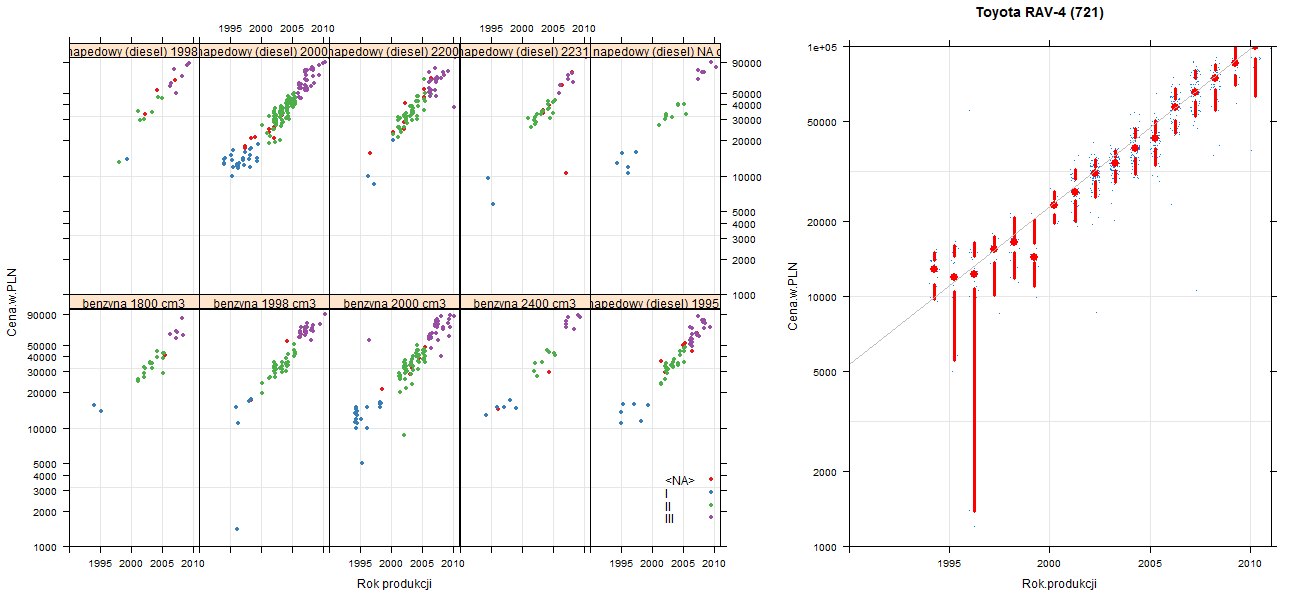Click the "10000" tick on the Toyota plot

click(822, 296)
